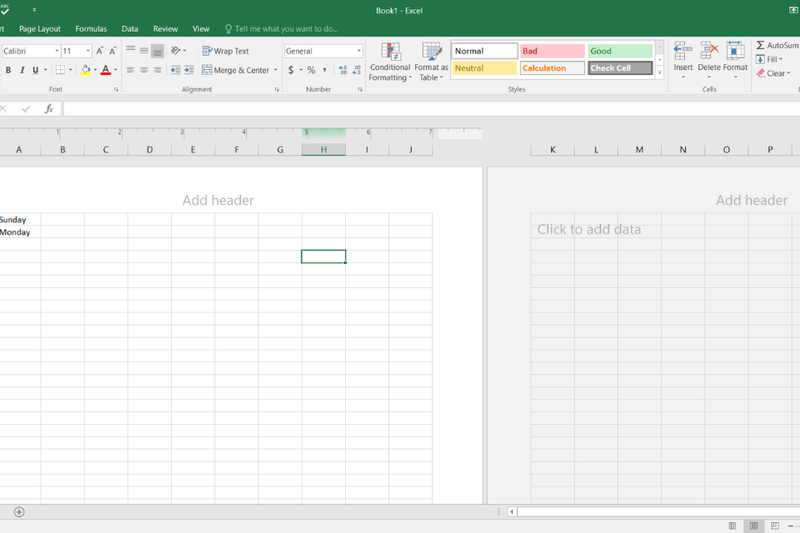
Task: Click Merge & Center
Action: (236, 70)
